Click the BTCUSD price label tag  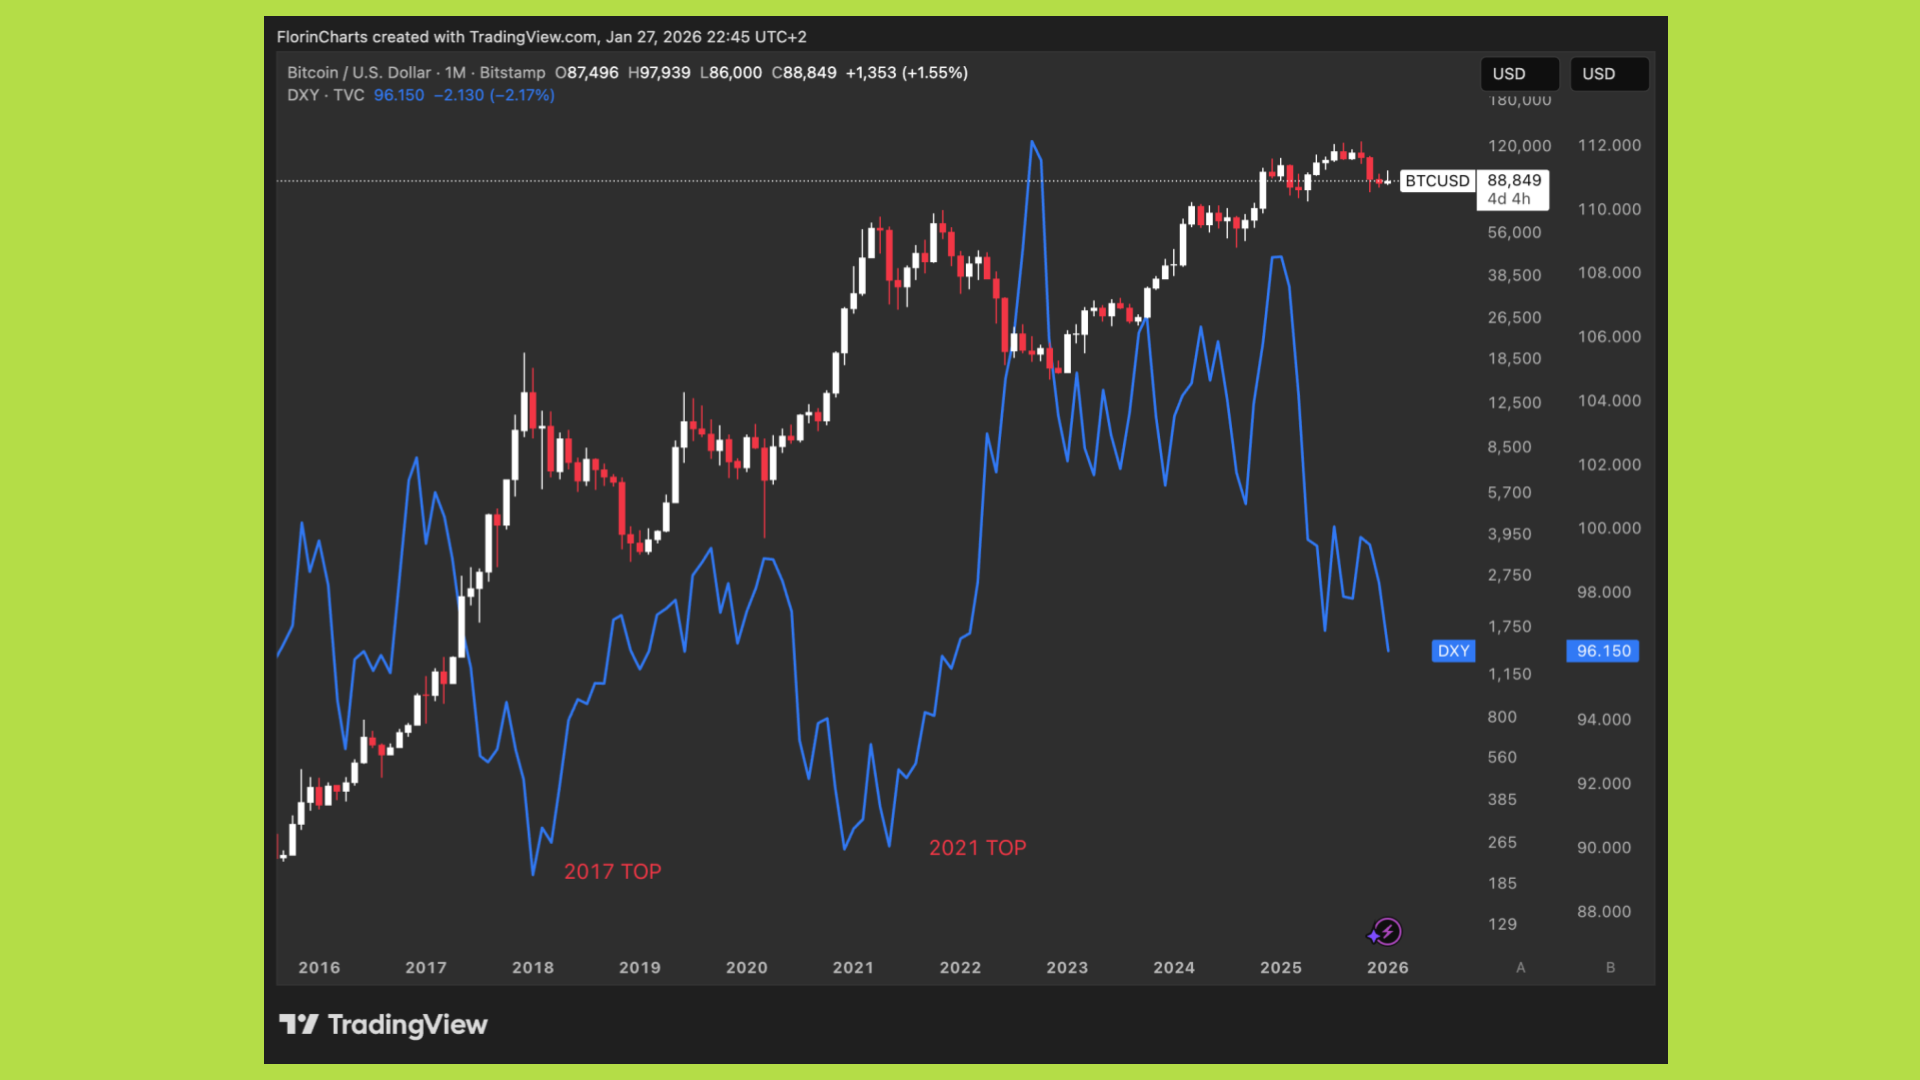1437,181
